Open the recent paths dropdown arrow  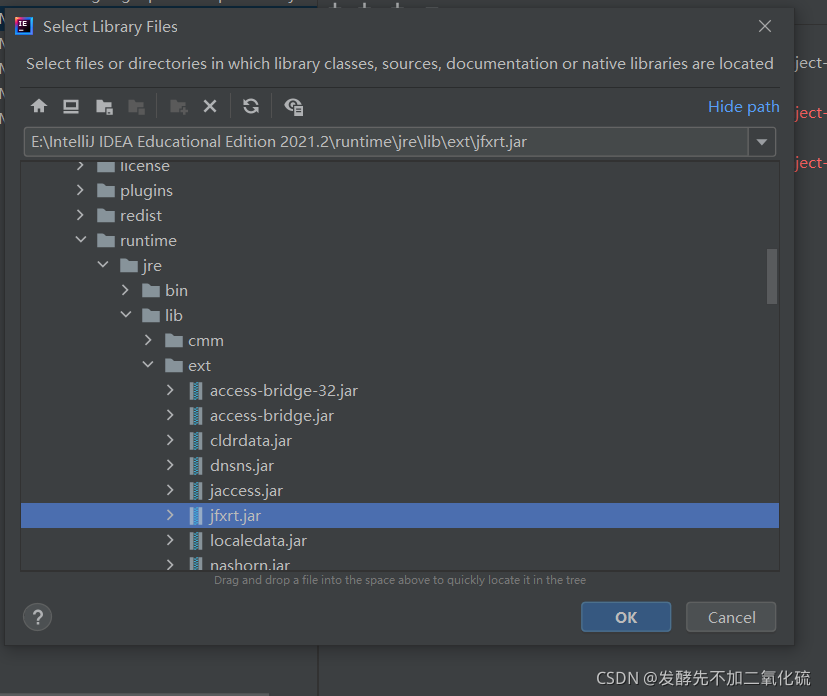point(762,142)
